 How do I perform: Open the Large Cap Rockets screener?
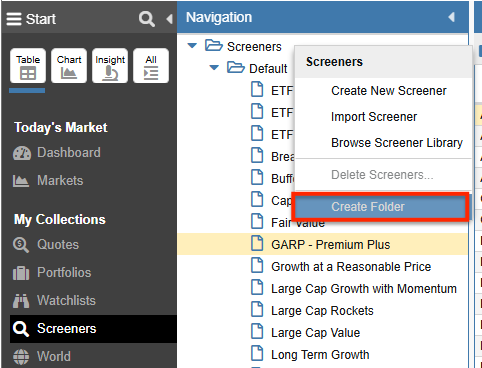click(x=322, y=311)
